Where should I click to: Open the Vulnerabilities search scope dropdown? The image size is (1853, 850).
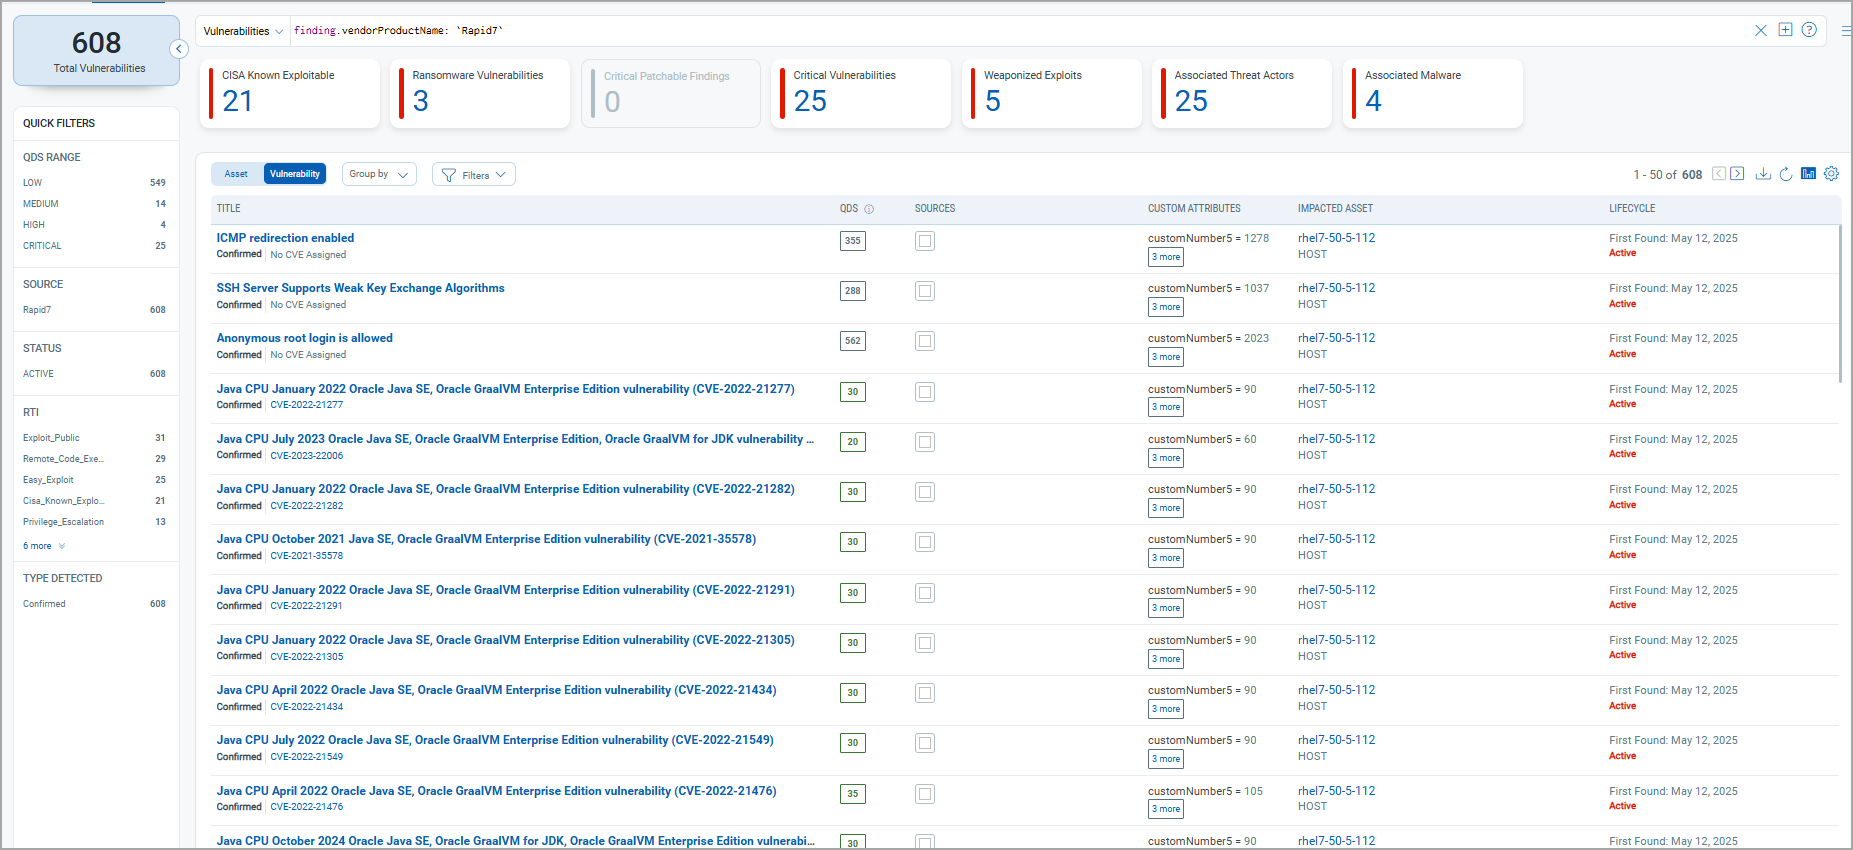point(243,31)
